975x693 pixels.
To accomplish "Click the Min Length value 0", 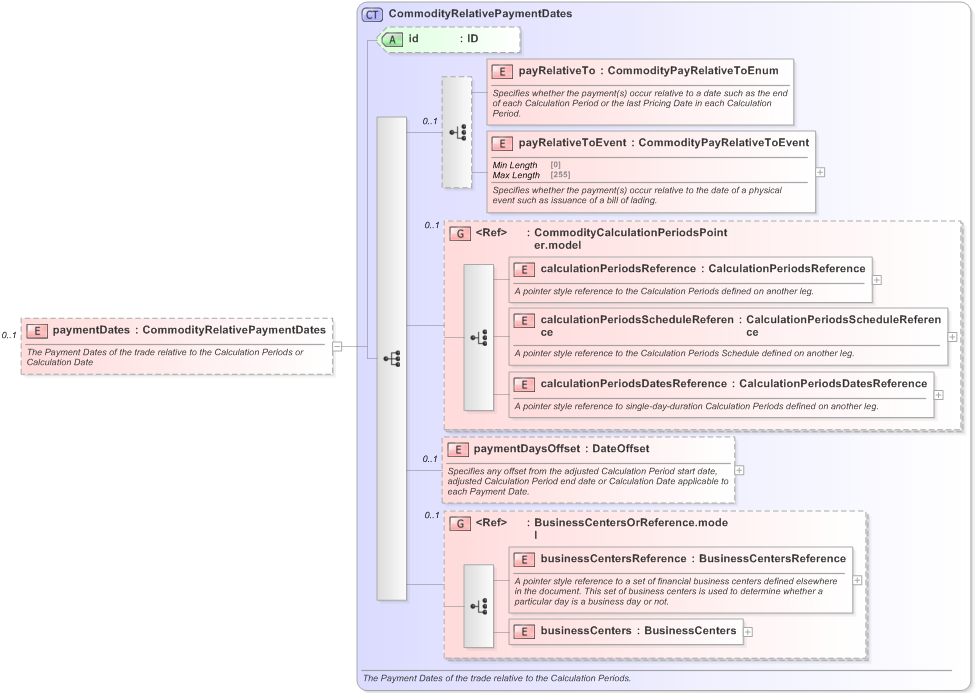I will point(555,165).
